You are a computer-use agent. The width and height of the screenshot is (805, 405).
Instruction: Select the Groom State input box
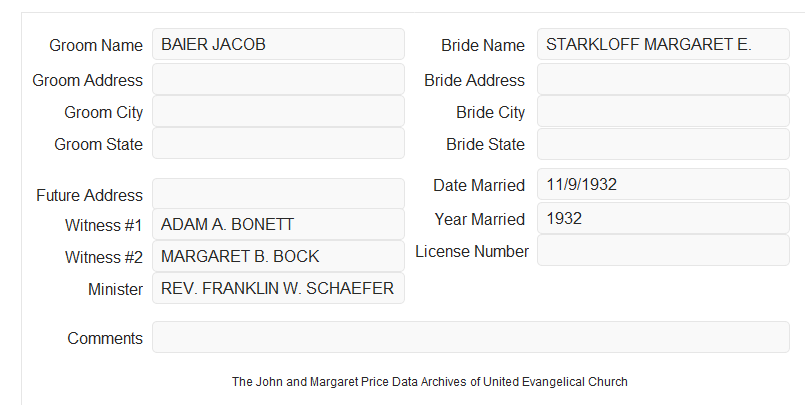click(x=278, y=143)
